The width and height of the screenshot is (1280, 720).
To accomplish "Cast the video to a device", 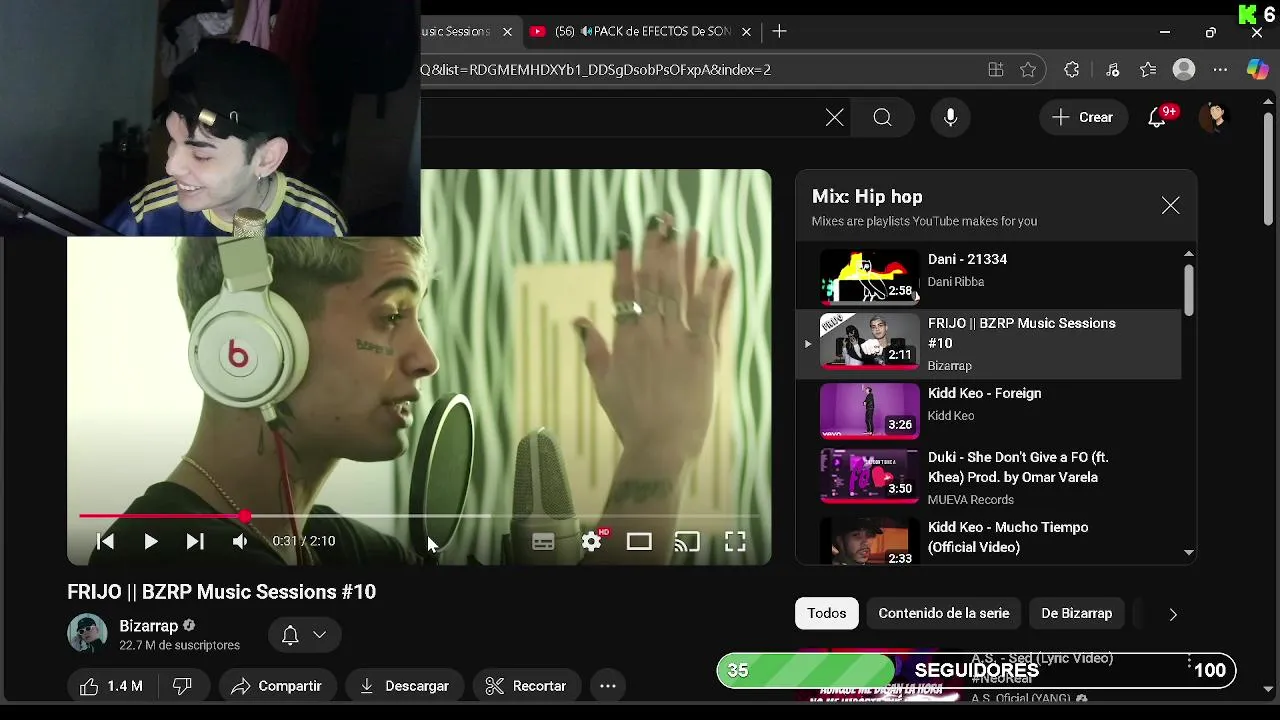I will pos(687,541).
